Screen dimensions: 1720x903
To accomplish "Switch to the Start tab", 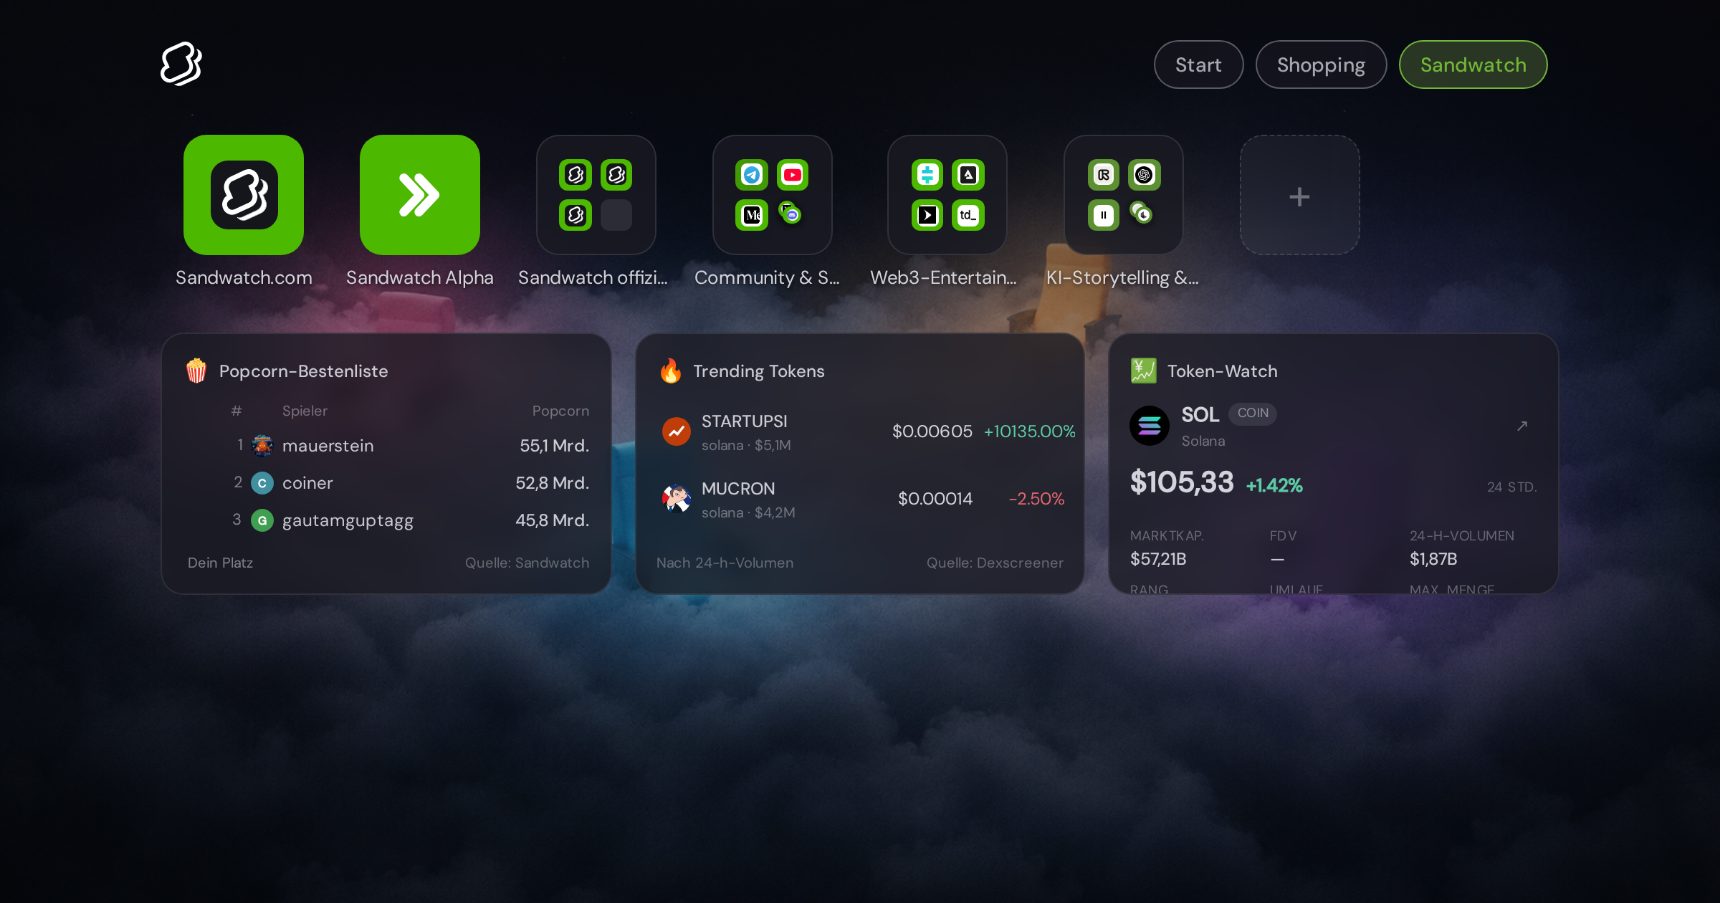I will pyautogui.click(x=1198, y=65).
